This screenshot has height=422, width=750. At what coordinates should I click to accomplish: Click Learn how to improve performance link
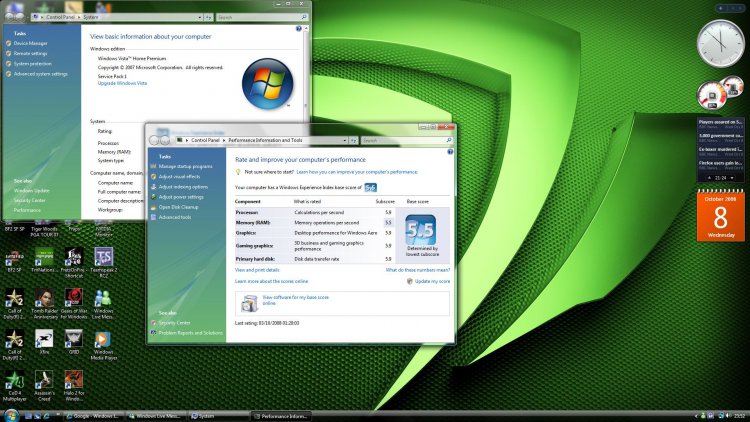pos(357,172)
